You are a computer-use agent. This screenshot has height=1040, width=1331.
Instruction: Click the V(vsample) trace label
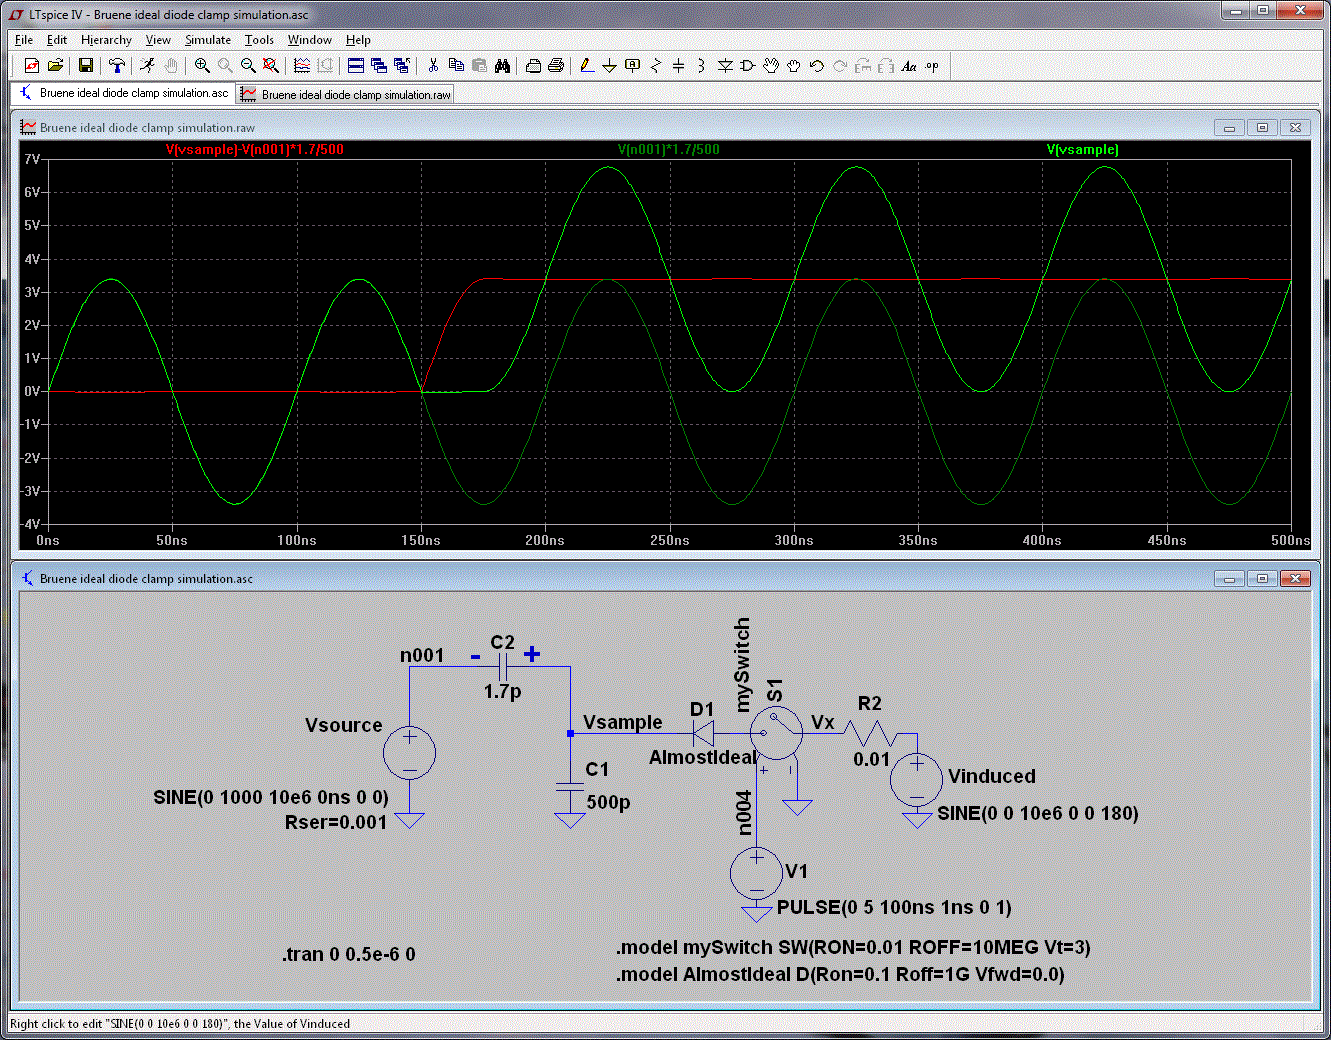tap(1082, 150)
